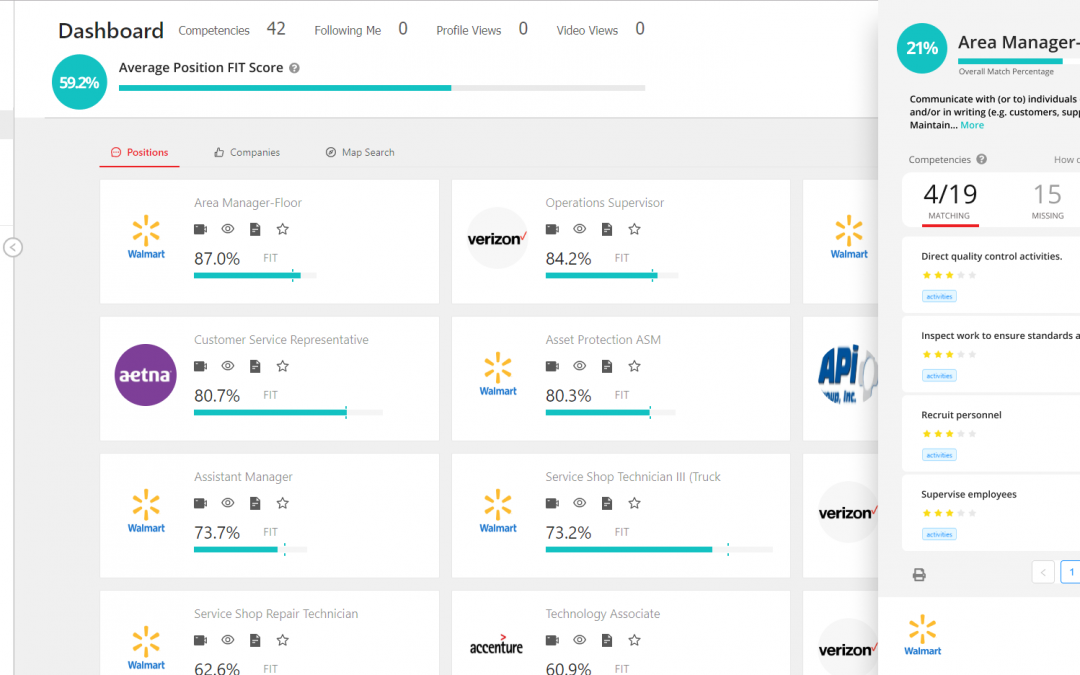Toggle eye icon on Service Shop Technician III
This screenshot has width=1080, height=675.
(x=580, y=503)
